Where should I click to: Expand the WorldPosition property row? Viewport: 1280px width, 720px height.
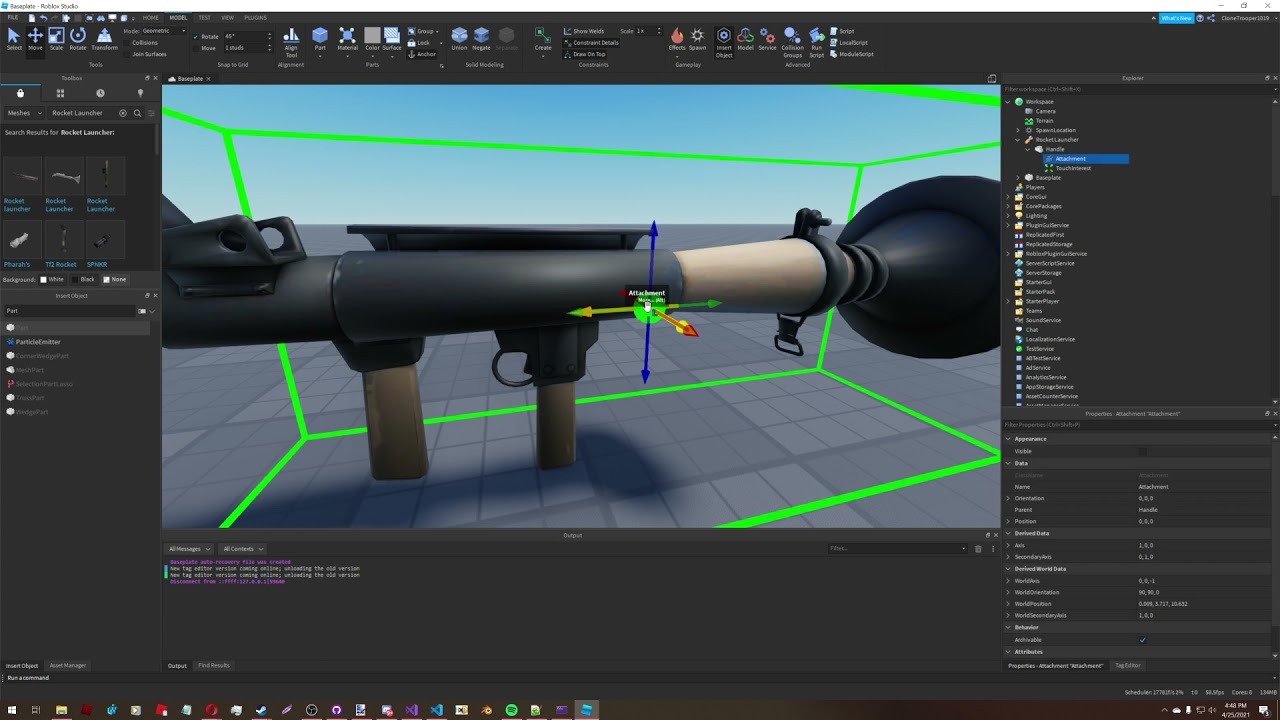point(1008,604)
